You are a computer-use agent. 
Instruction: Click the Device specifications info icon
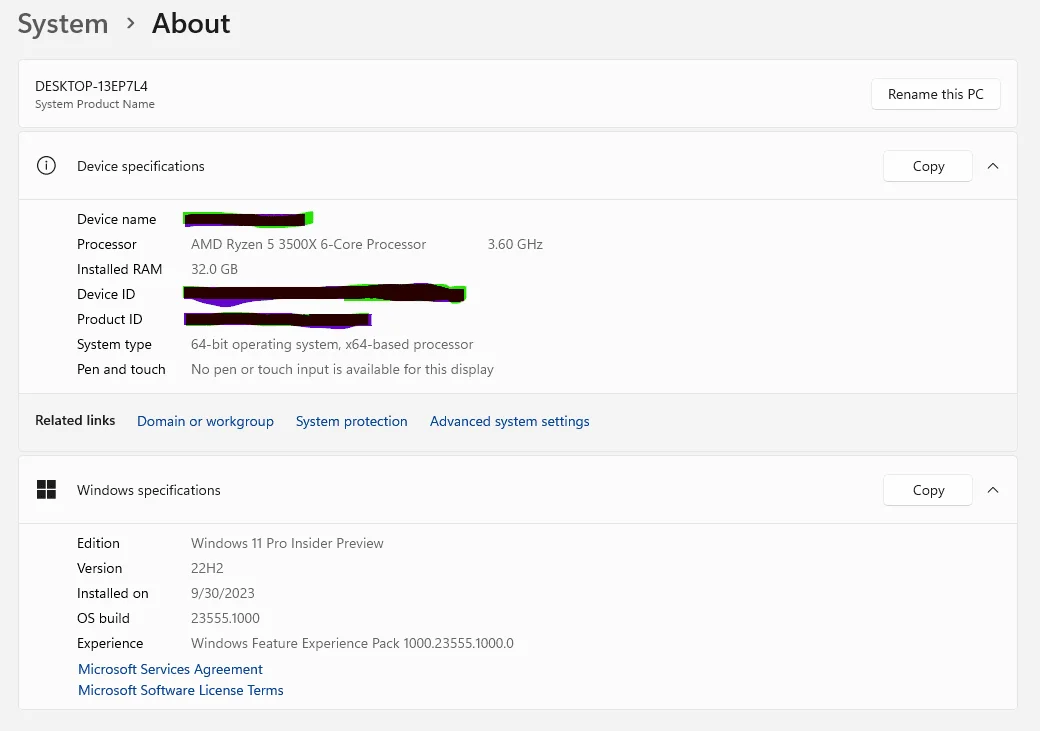point(46,166)
